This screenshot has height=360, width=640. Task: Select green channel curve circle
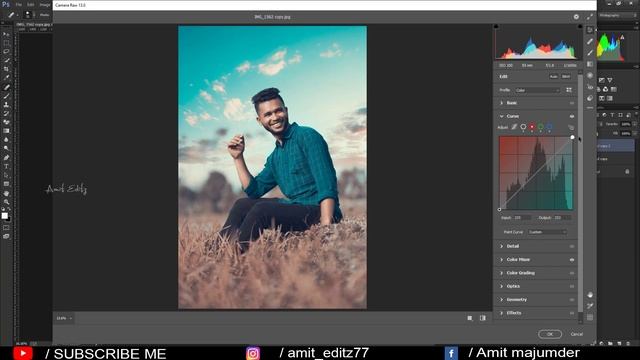(540, 127)
